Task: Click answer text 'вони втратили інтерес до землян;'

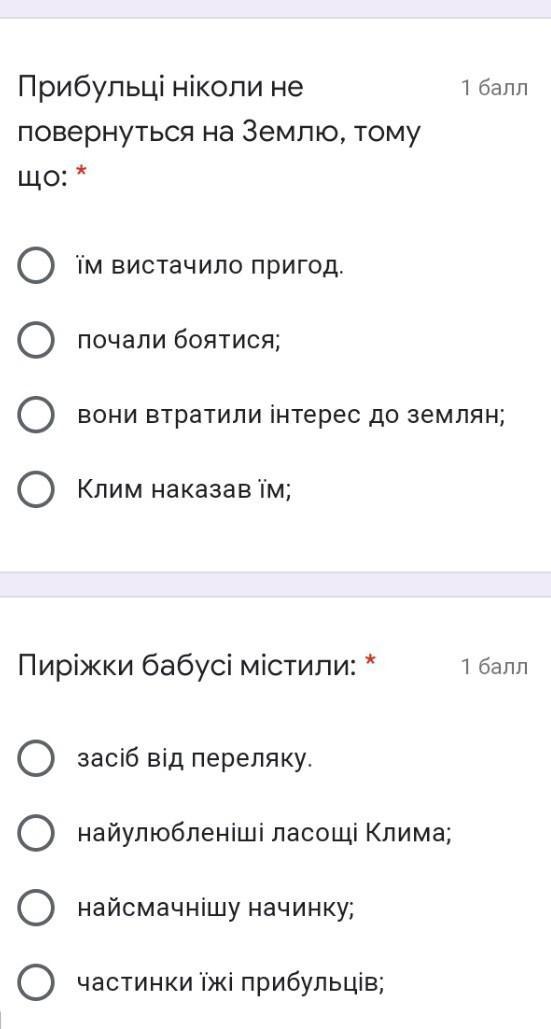Action: pos(291,415)
